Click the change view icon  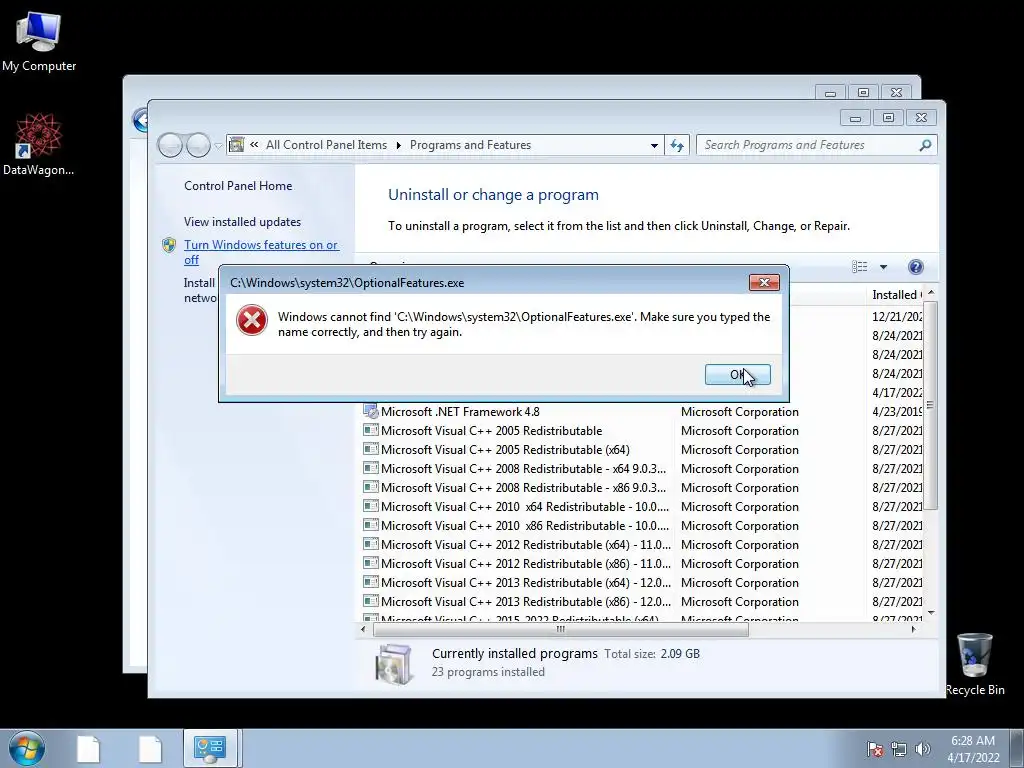[x=859, y=266]
